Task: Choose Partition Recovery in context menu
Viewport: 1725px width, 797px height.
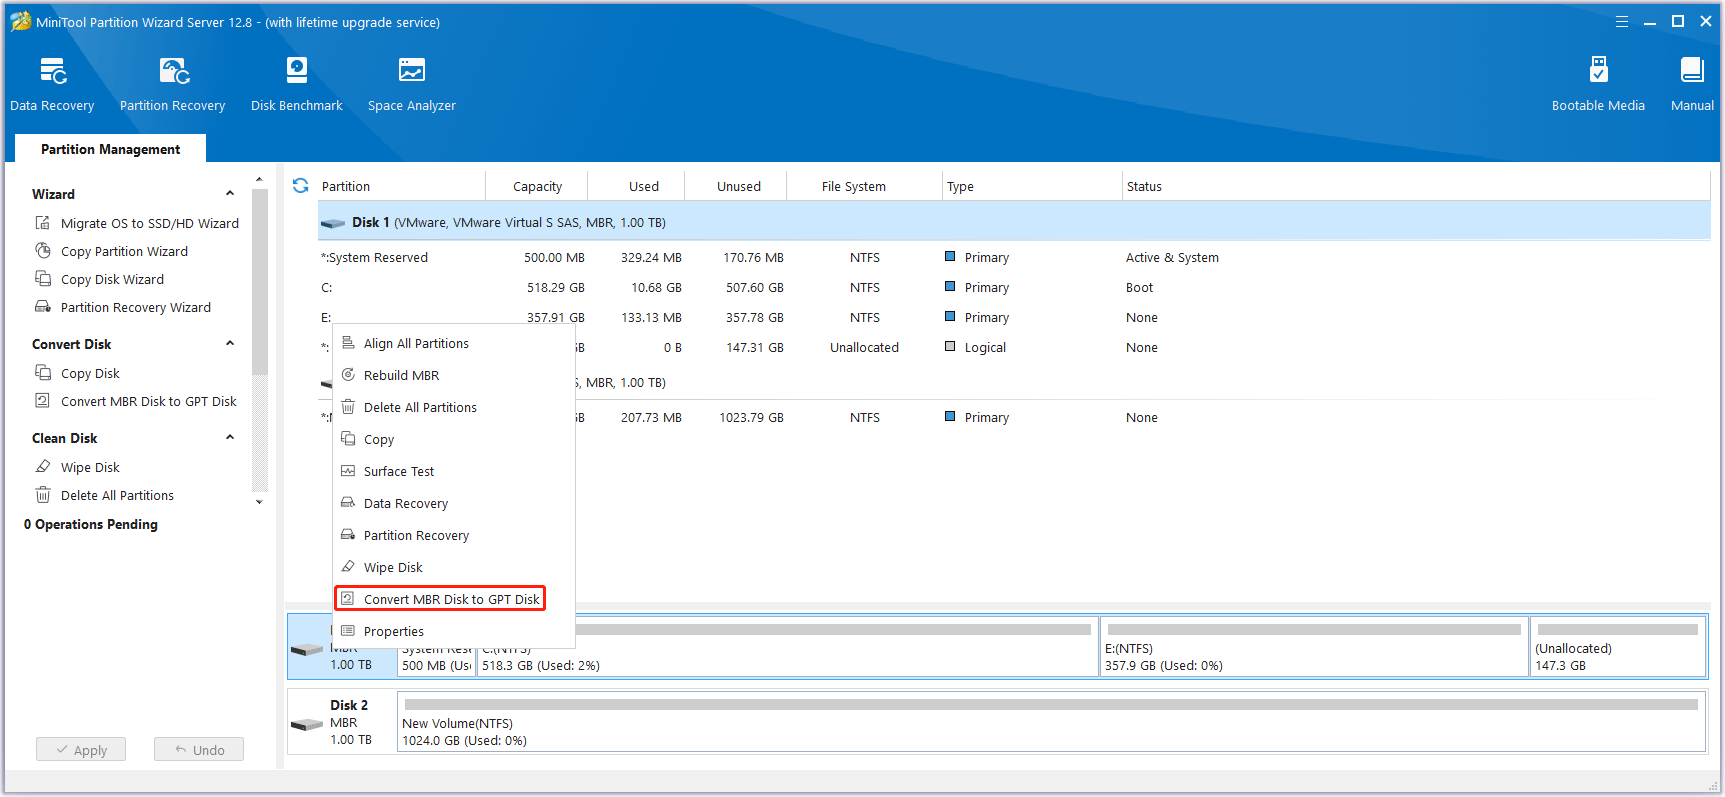Action: tap(454, 535)
